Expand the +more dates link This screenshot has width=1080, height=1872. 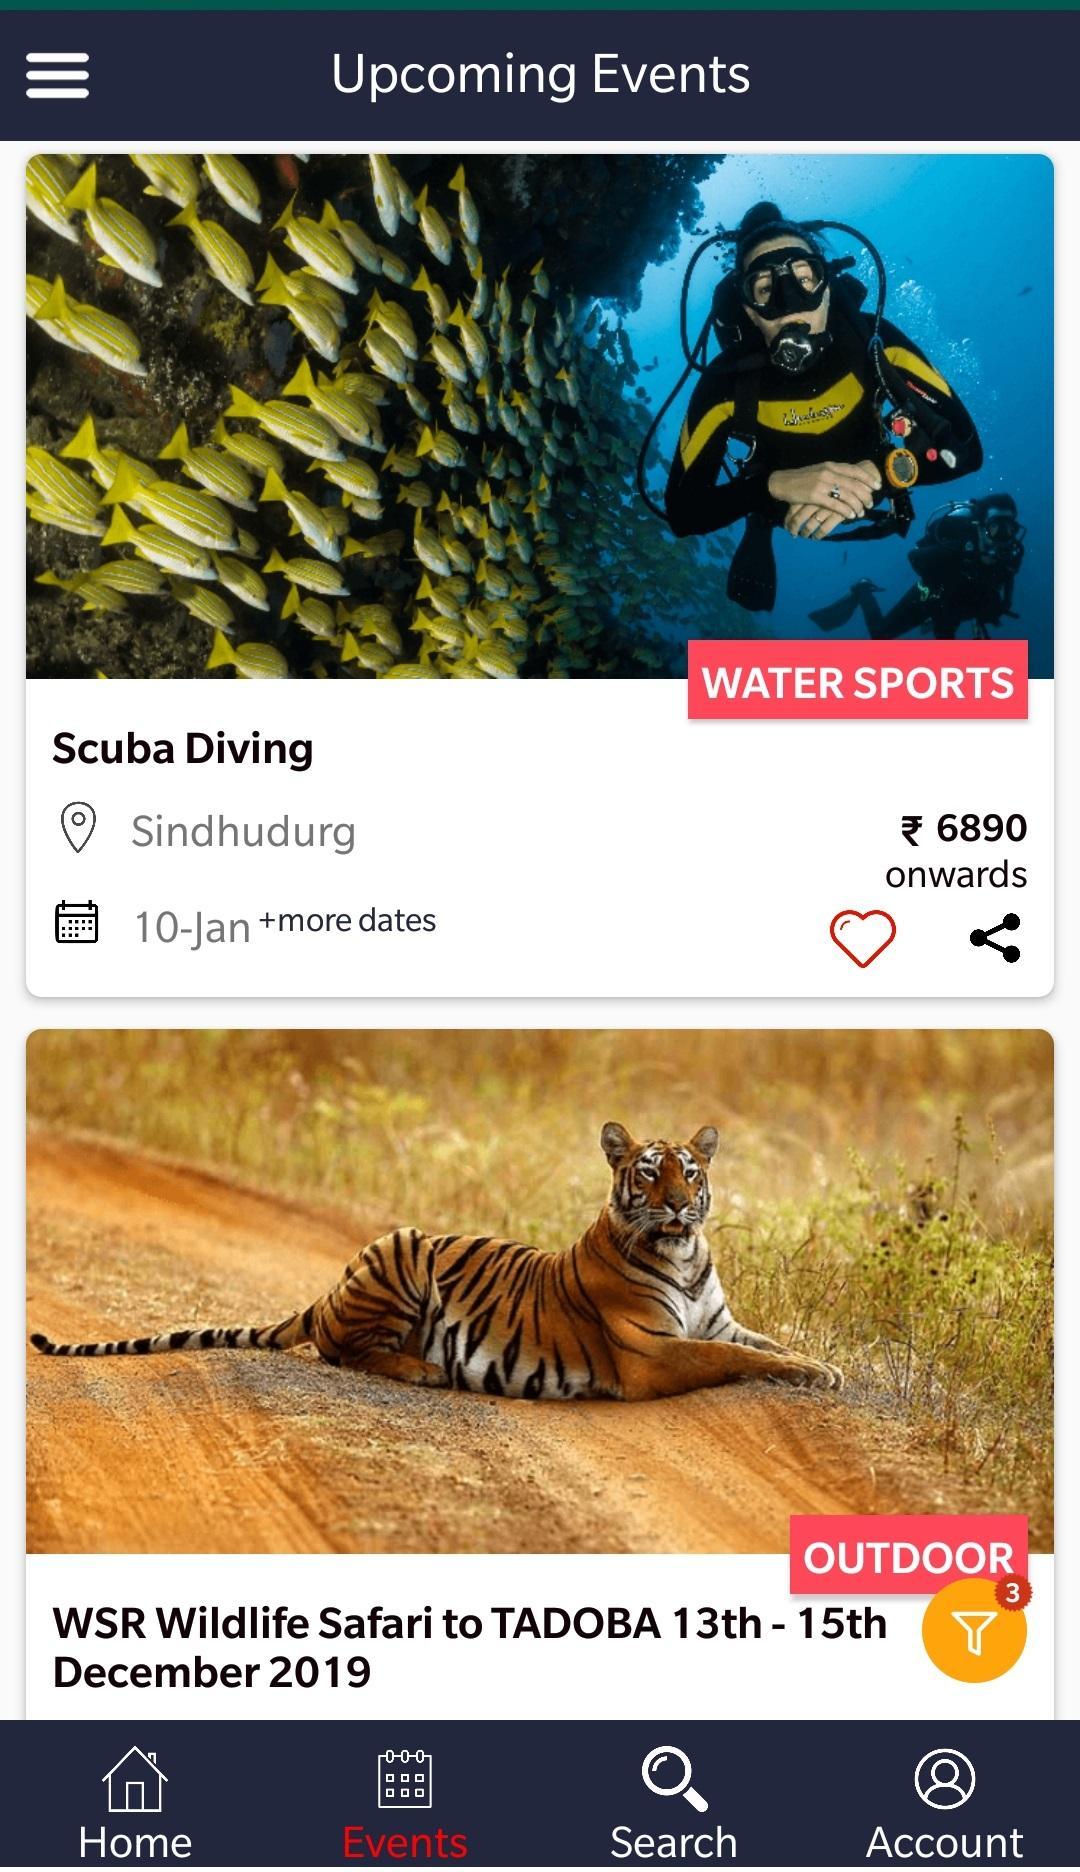point(347,920)
